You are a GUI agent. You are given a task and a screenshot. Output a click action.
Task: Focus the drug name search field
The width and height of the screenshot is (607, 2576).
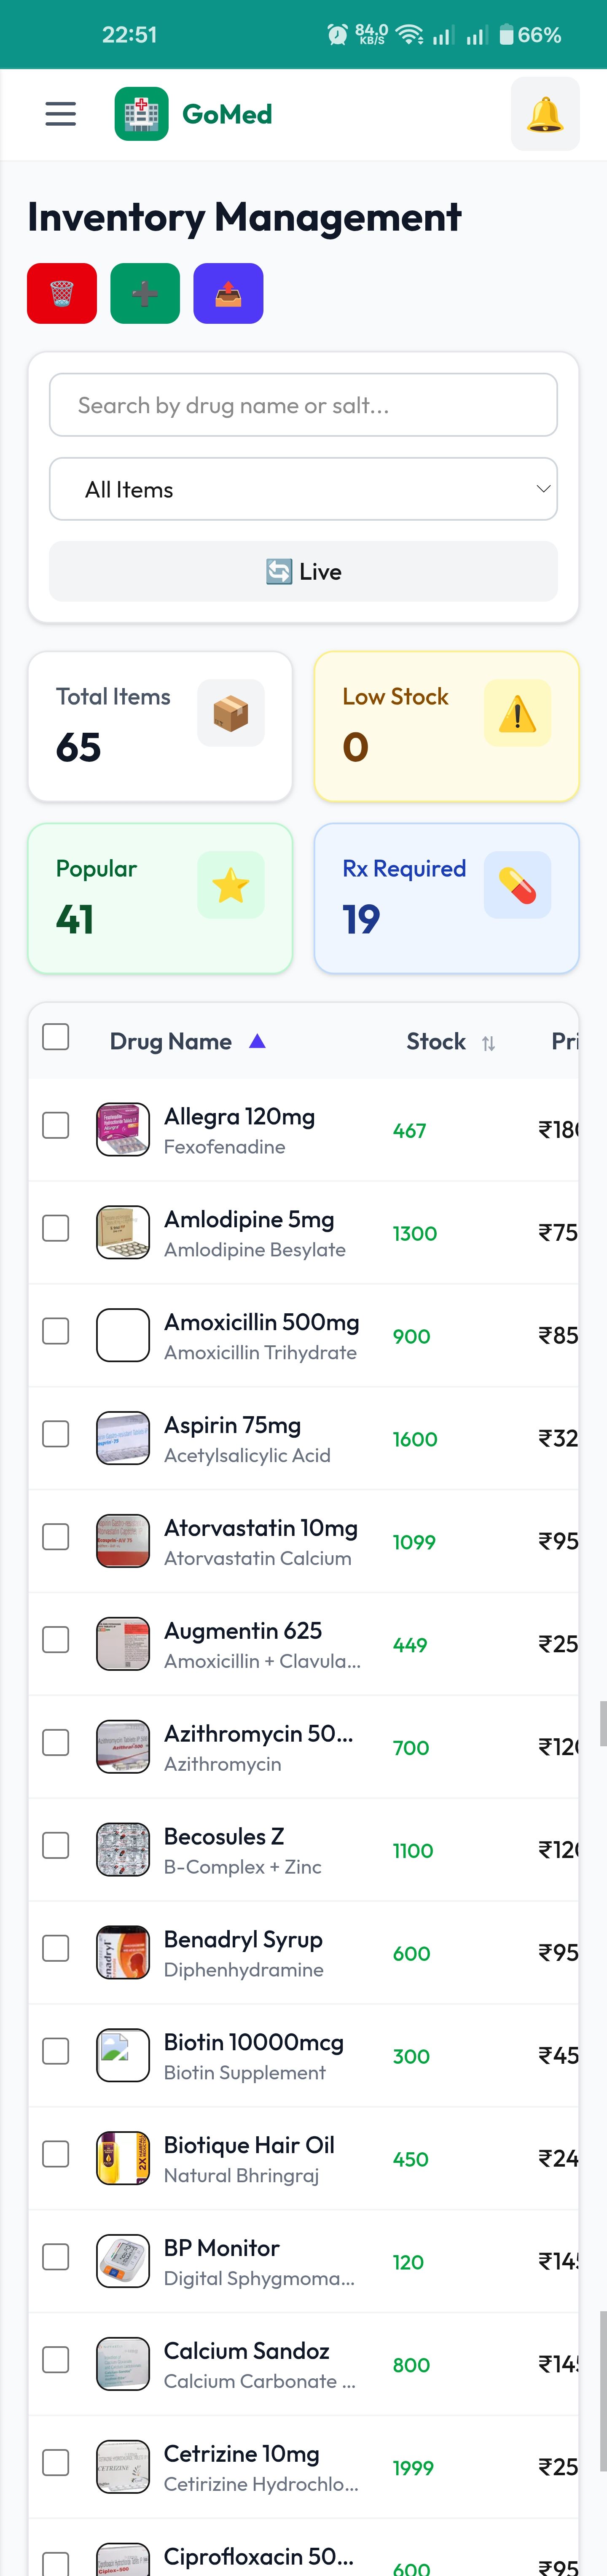303,405
